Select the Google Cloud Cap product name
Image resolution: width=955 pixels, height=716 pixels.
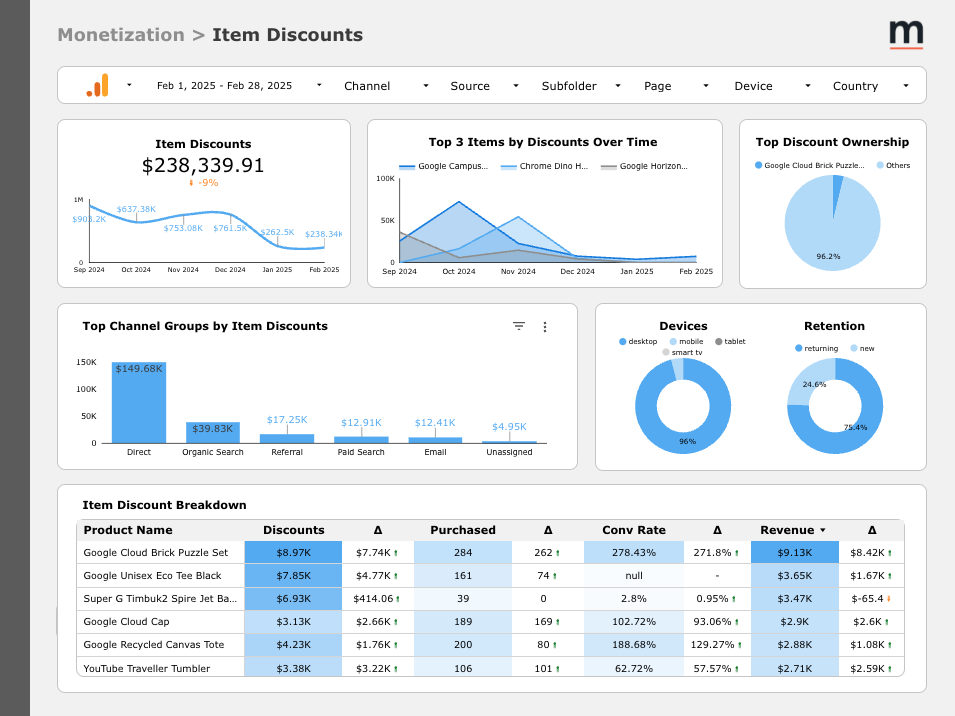click(126, 622)
